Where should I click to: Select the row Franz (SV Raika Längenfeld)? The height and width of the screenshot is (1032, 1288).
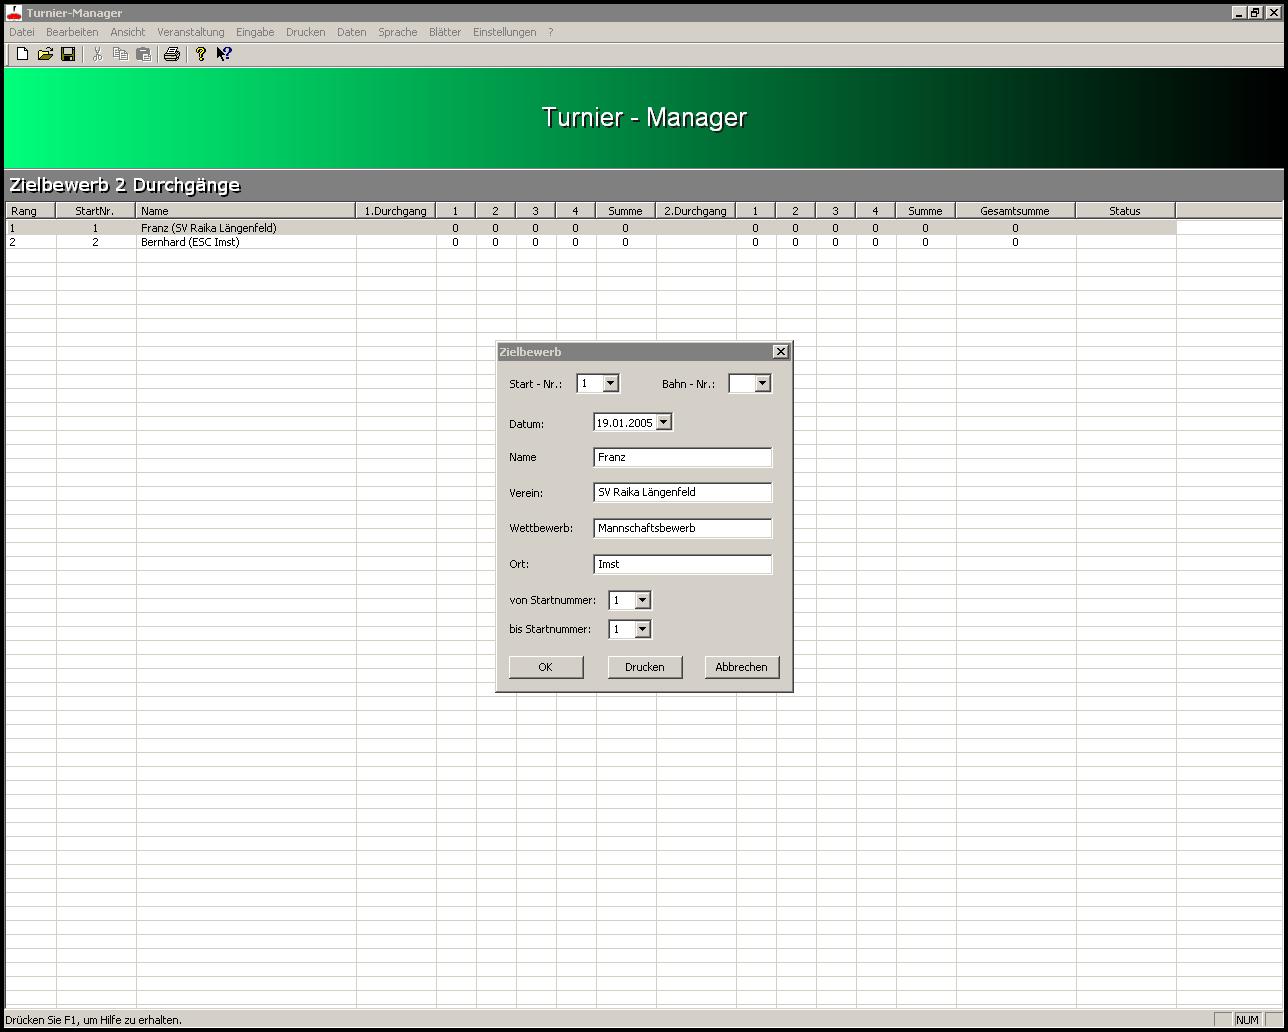(590, 228)
